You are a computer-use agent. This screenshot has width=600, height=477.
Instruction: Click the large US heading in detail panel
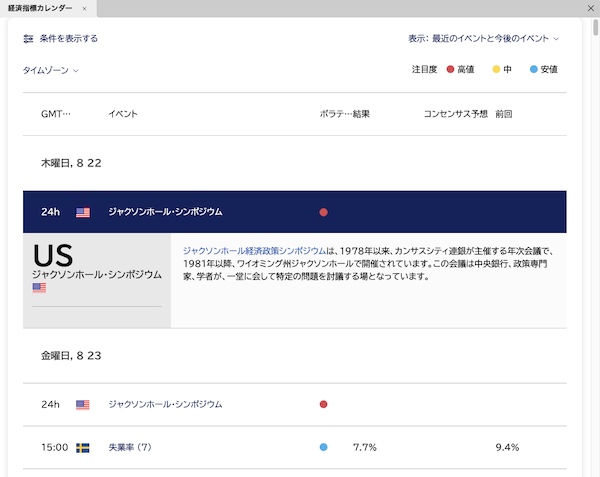(x=53, y=256)
